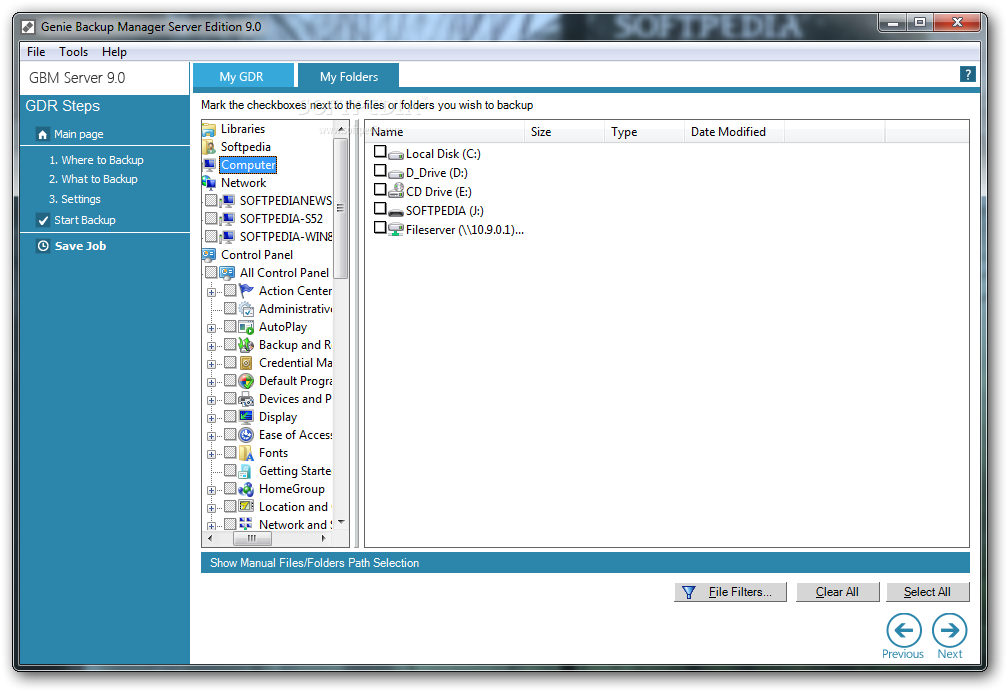Click the Control Panel icon in tree
1008x692 pixels.
[209, 255]
